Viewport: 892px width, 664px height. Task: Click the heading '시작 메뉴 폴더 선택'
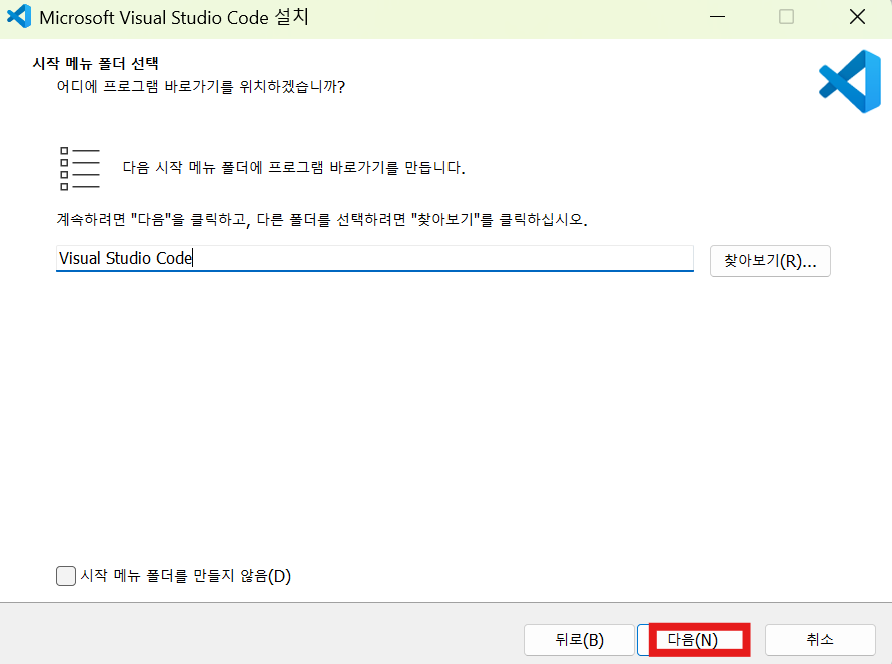pyautogui.click(x=95, y=63)
